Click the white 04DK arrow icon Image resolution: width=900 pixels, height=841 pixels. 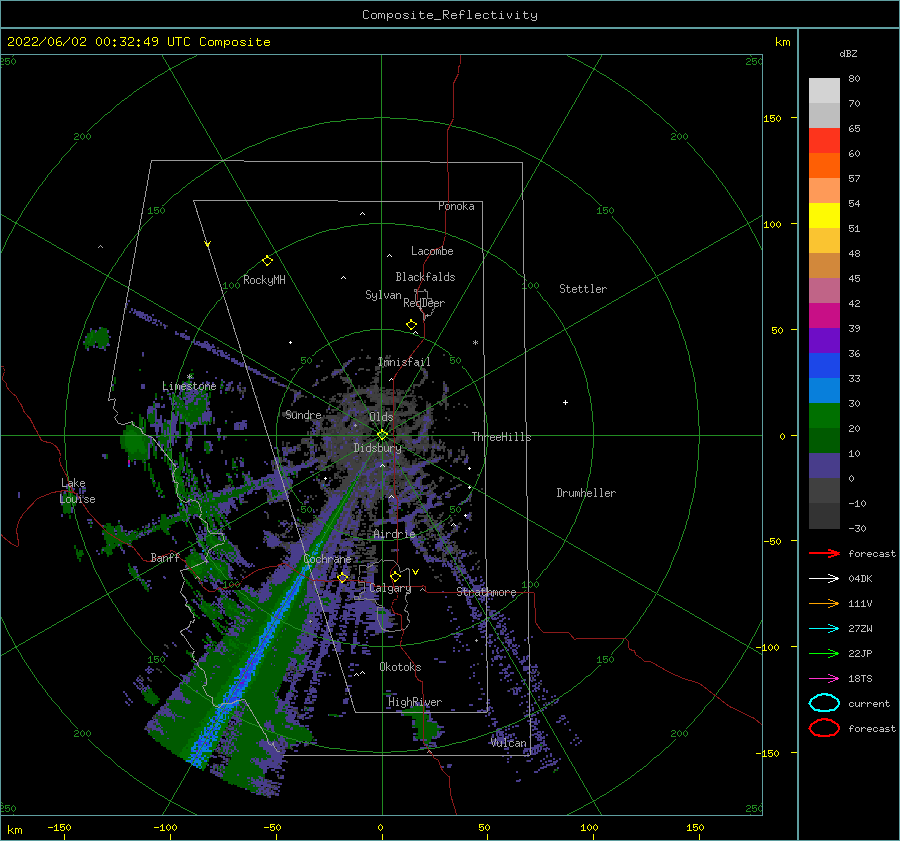pos(824,578)
